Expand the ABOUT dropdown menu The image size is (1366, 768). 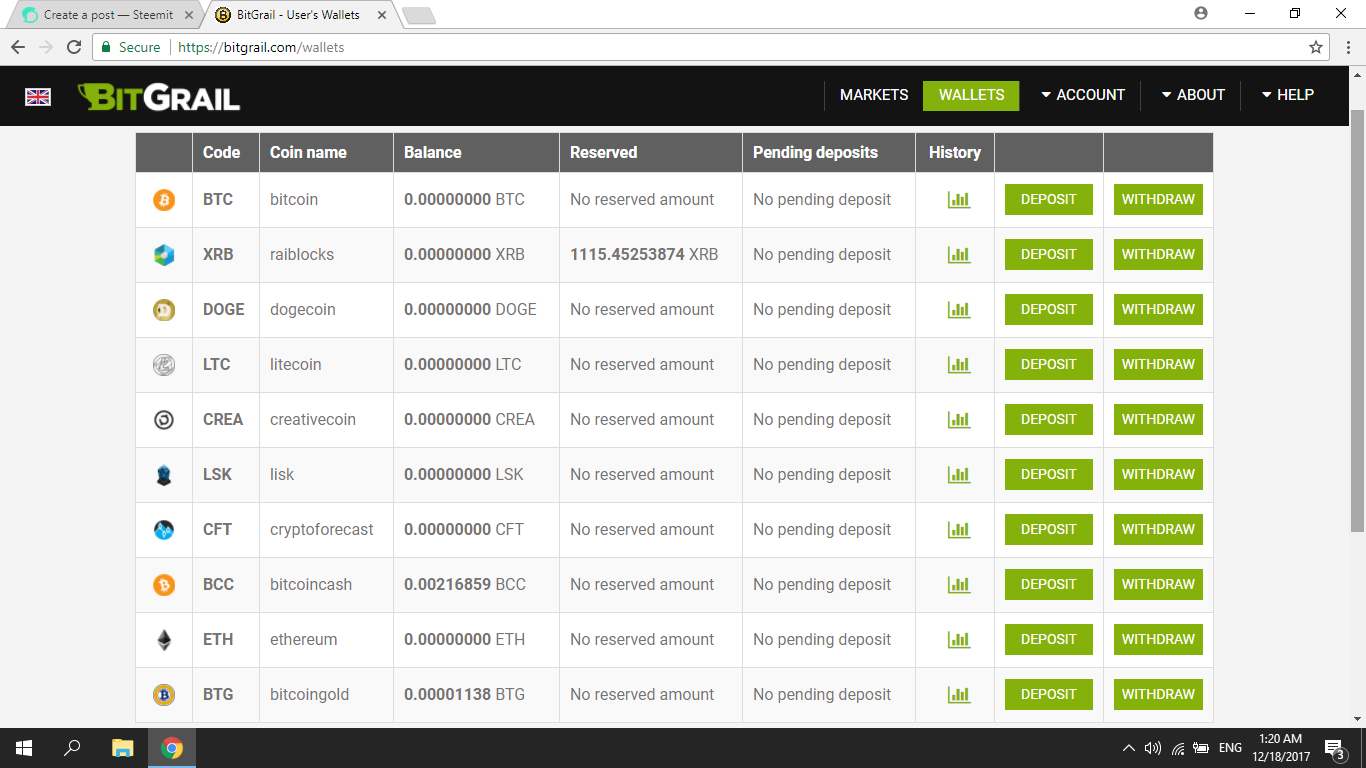[x=1193, y=95]
